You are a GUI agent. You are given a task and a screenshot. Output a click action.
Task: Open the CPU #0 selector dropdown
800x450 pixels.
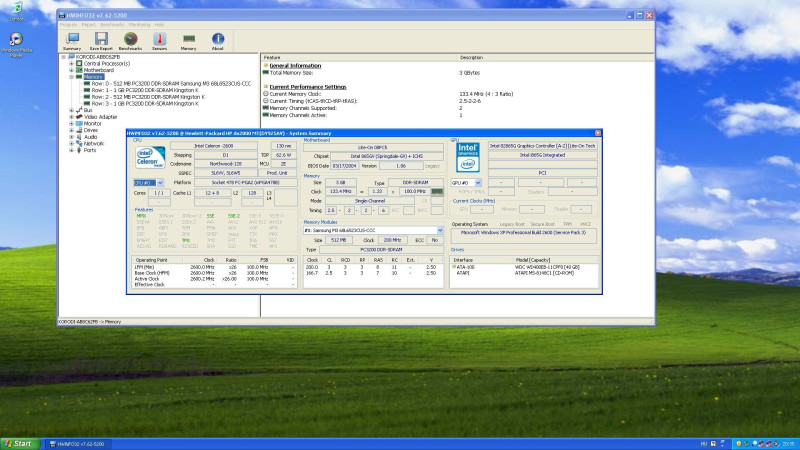pos(160,183)
